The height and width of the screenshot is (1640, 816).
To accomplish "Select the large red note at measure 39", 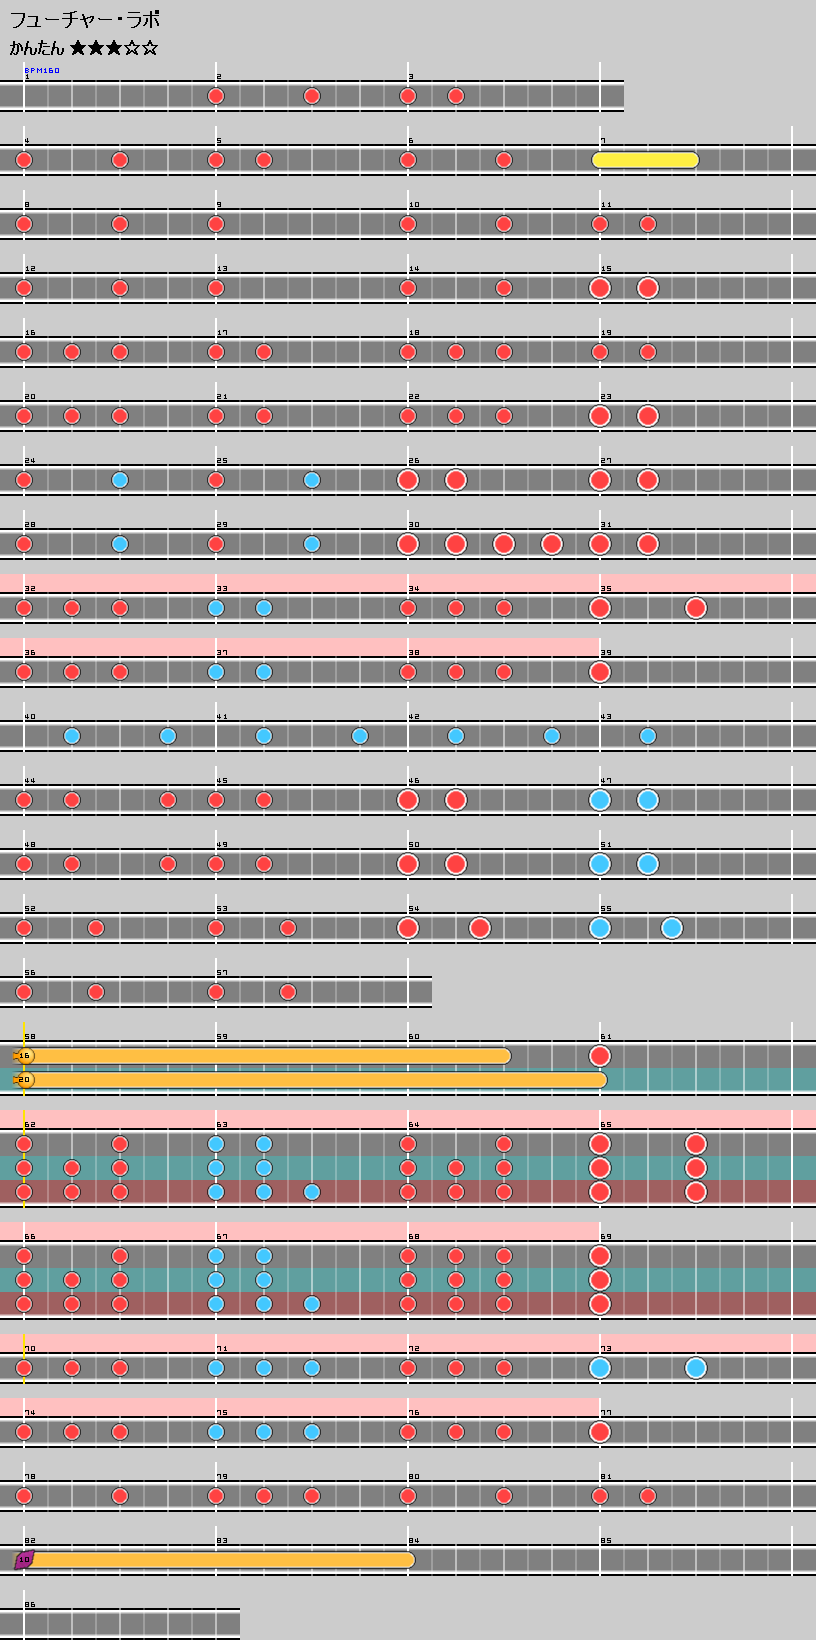I will [x=600, y=672].
